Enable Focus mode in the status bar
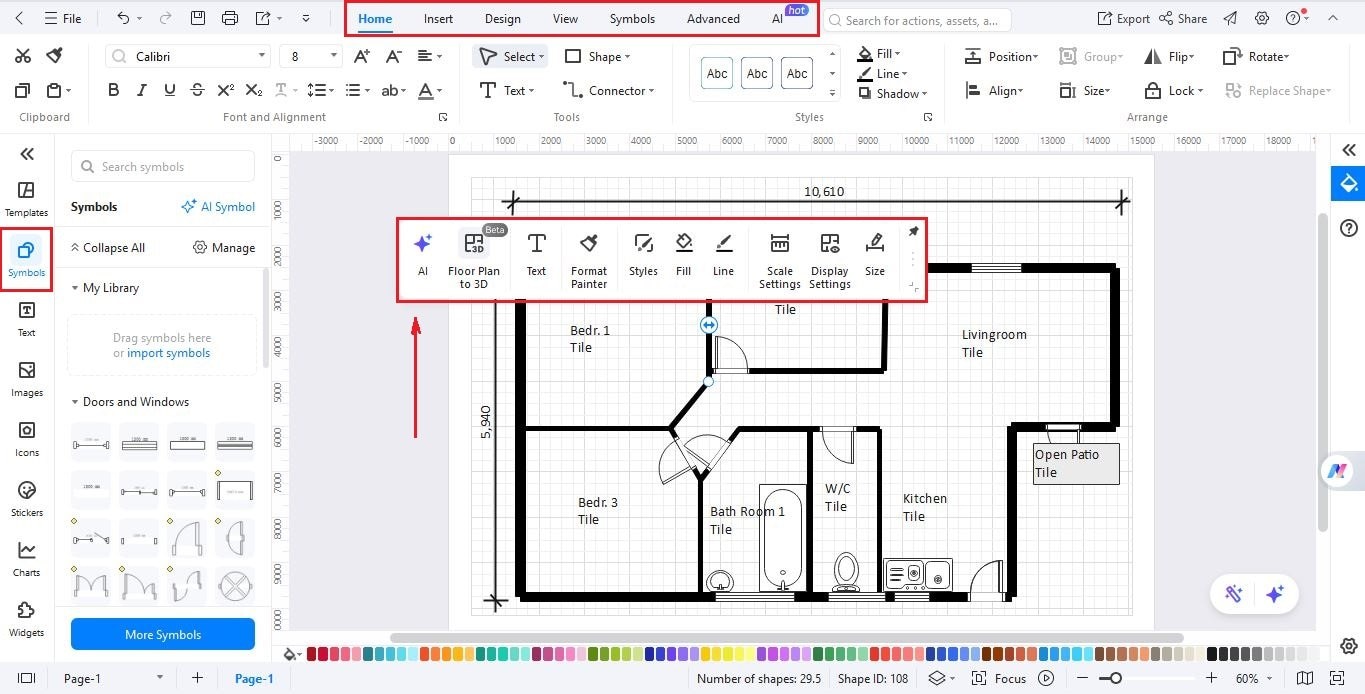This screenshot has height=694, width=1365. pyautogui.click(x=1010, y=678)
